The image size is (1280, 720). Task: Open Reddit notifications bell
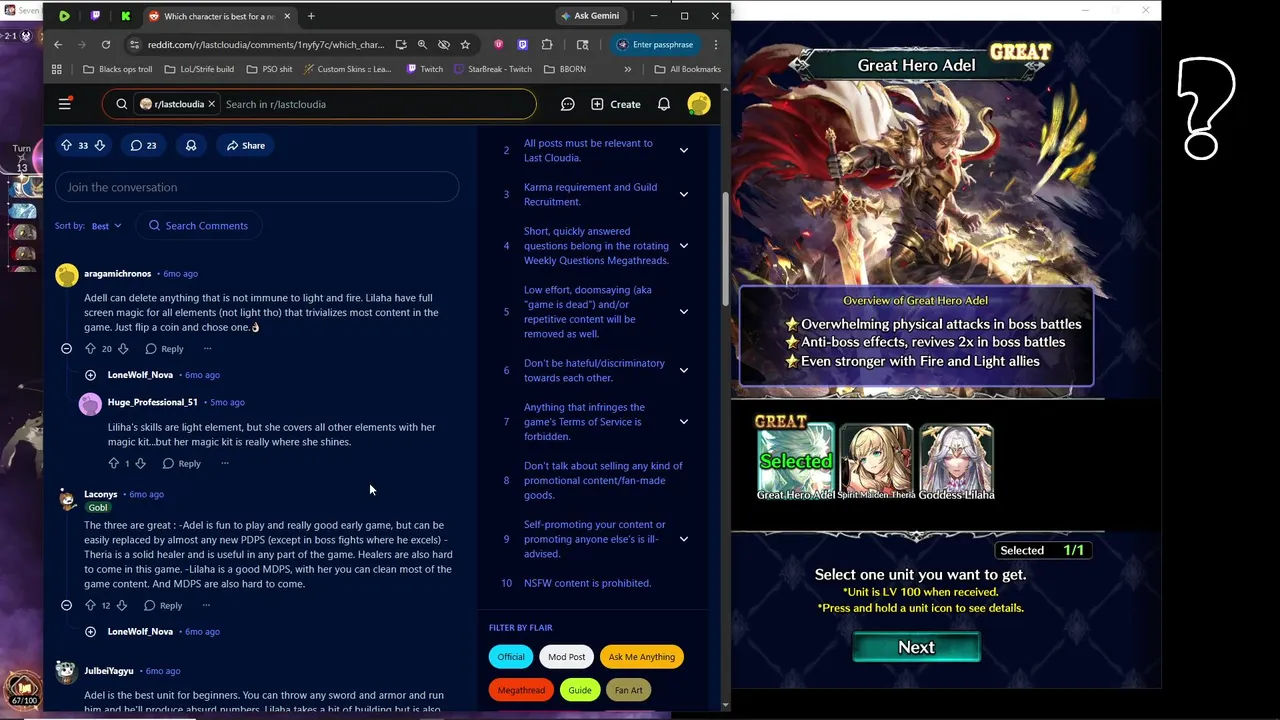point(663,104)
